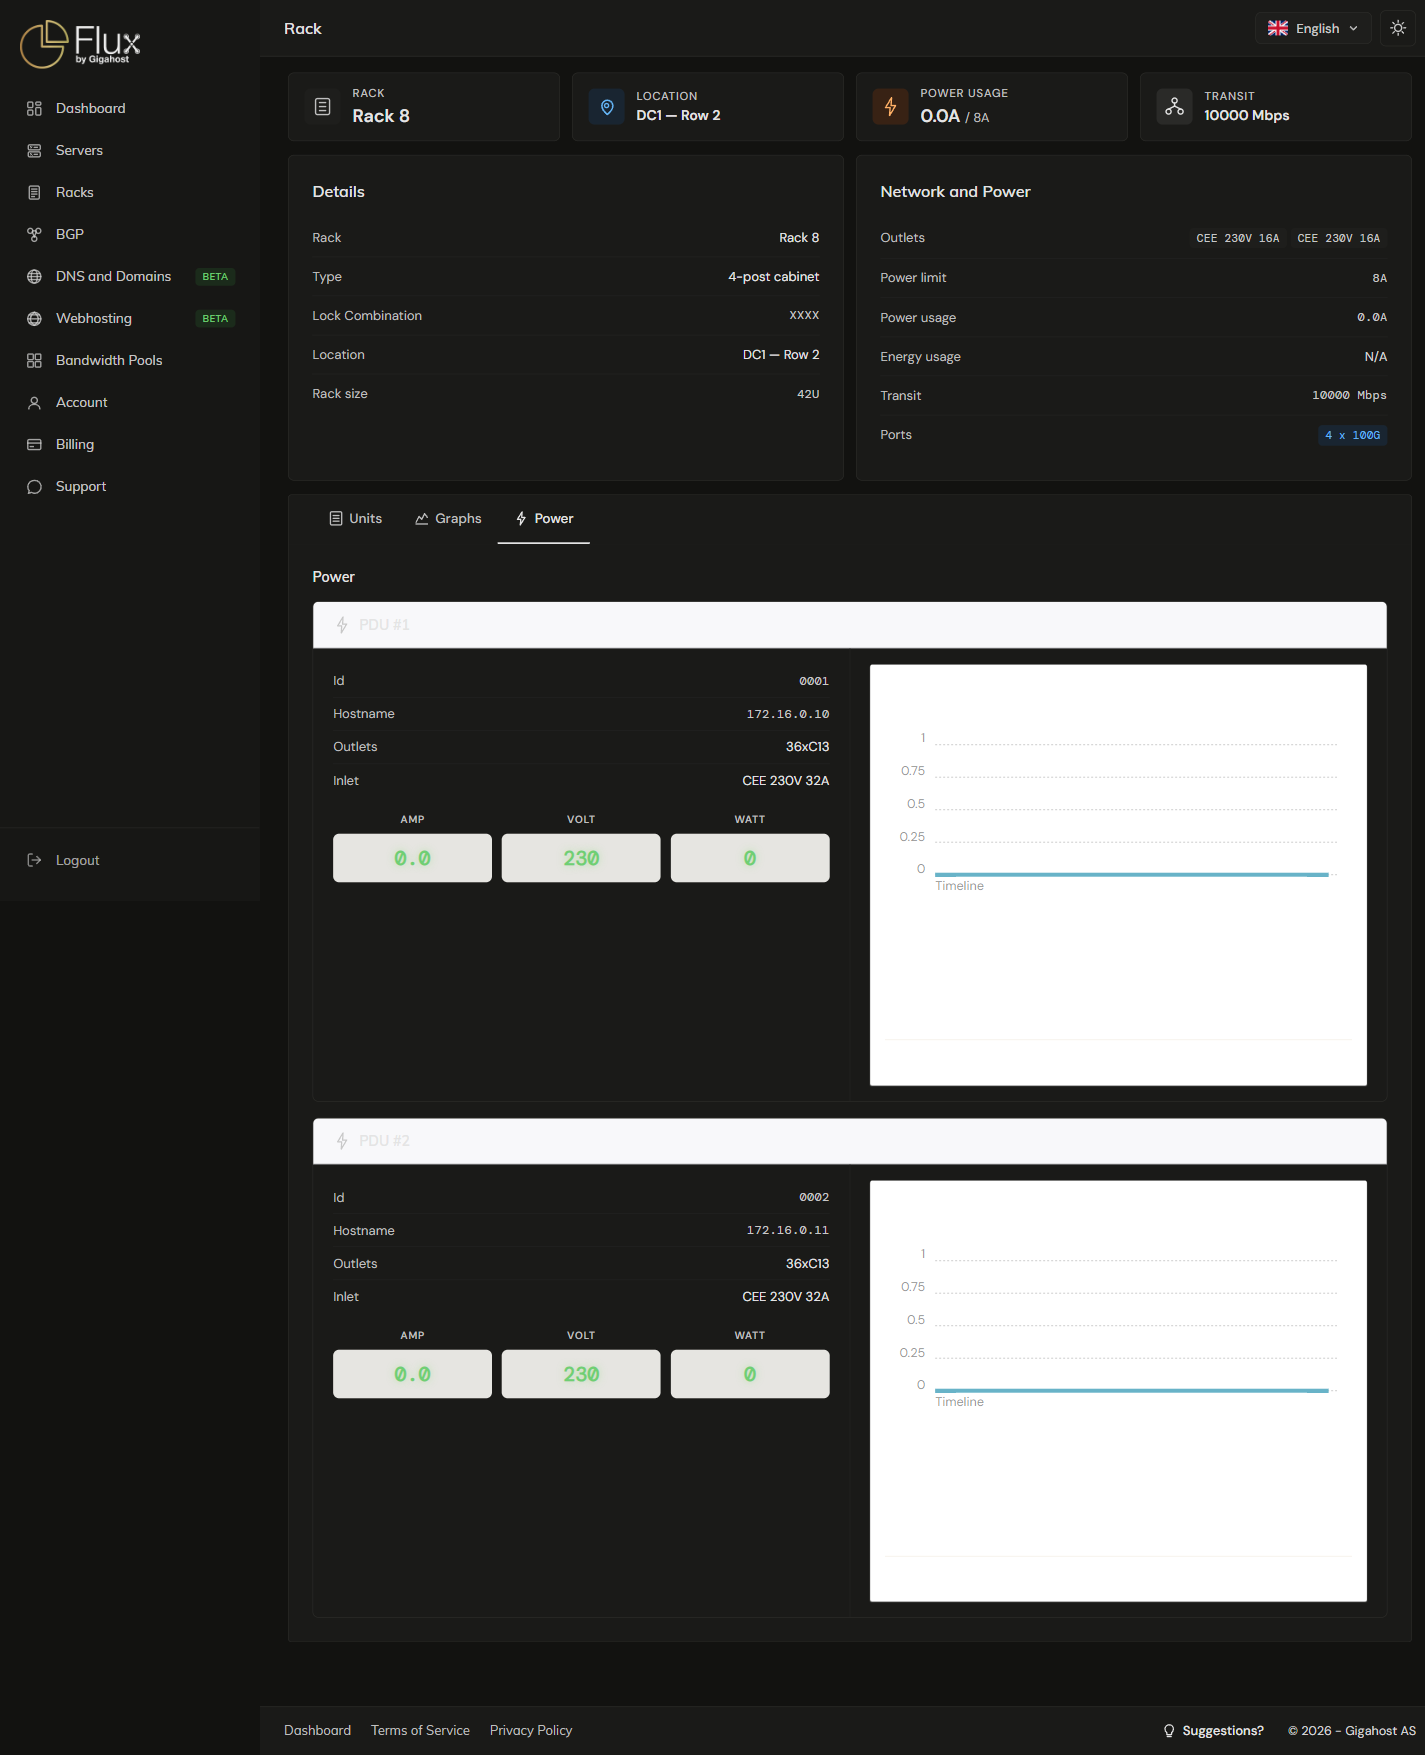
Task: Open the Privacy Policy link
Action: (531, 1730)
